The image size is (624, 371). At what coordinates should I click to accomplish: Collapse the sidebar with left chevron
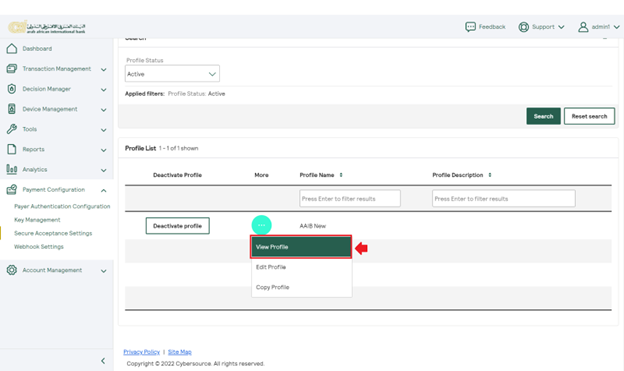tap(103, 361)
